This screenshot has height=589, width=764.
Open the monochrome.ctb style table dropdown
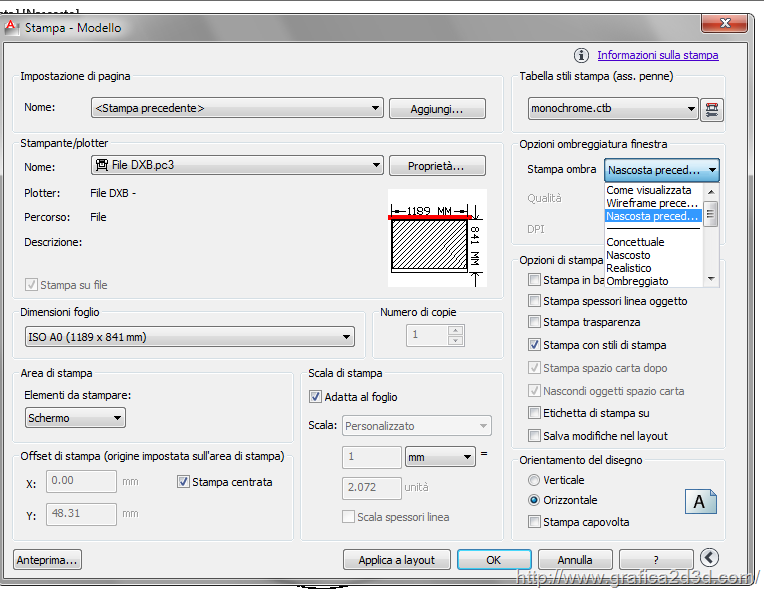pyautogui.click(x=613, y=109)
